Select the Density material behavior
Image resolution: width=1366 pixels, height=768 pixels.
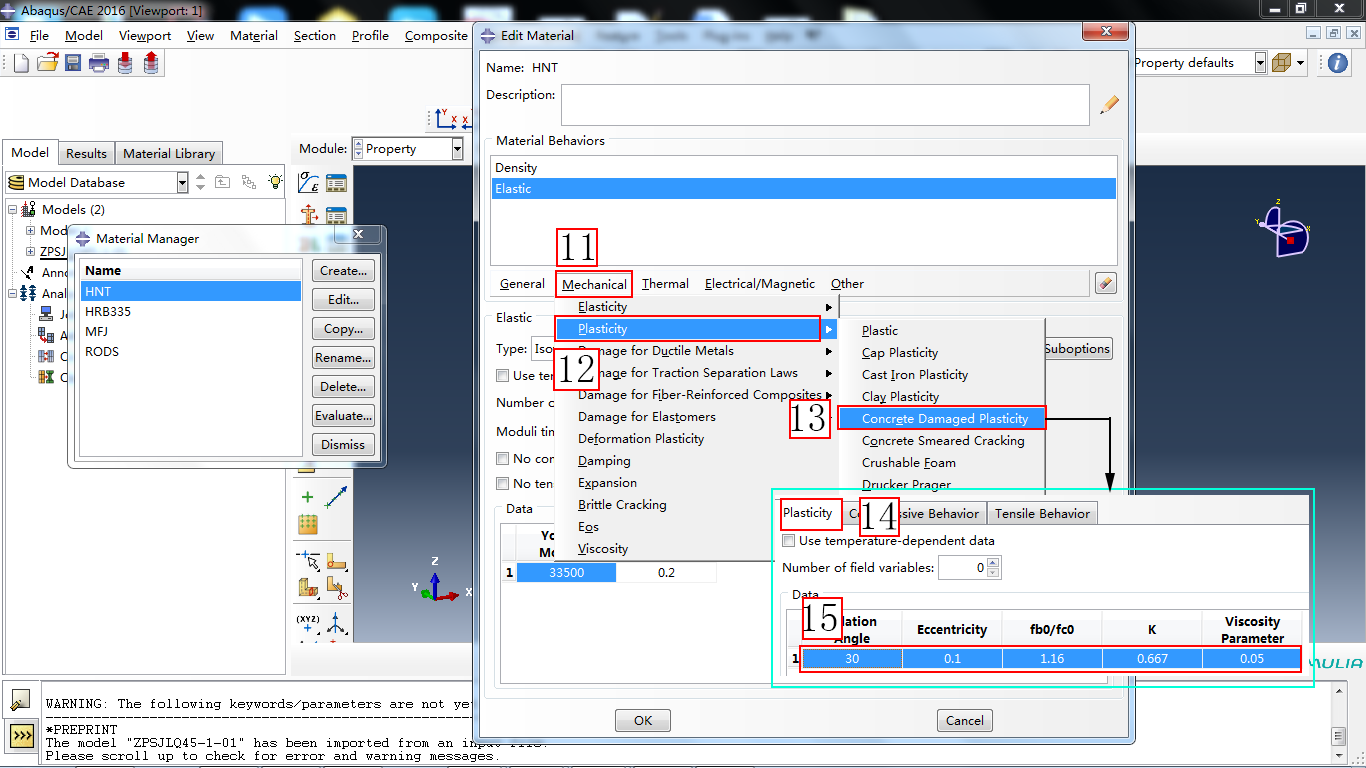(804, 168)
